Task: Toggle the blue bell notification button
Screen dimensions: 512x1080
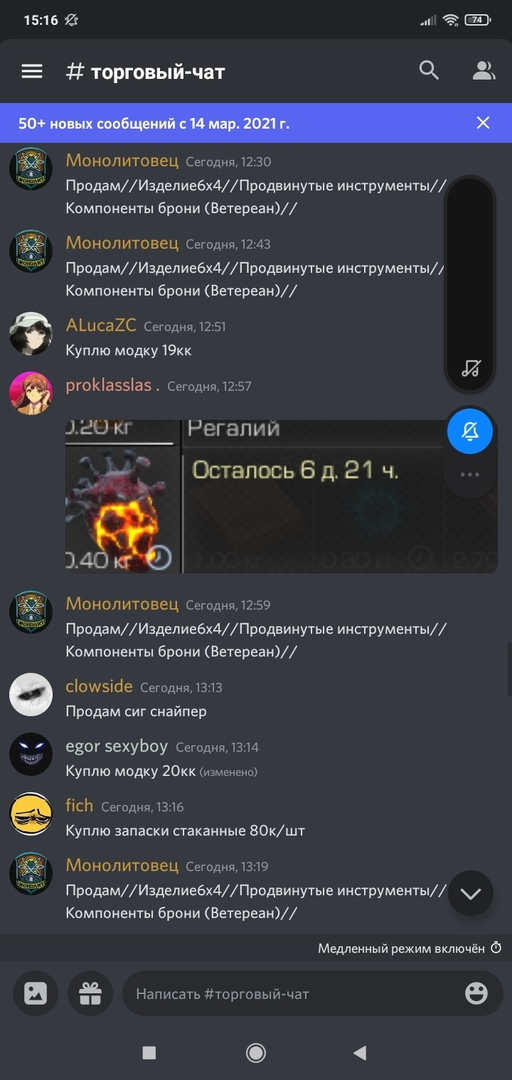Action: tap(470, 432)
